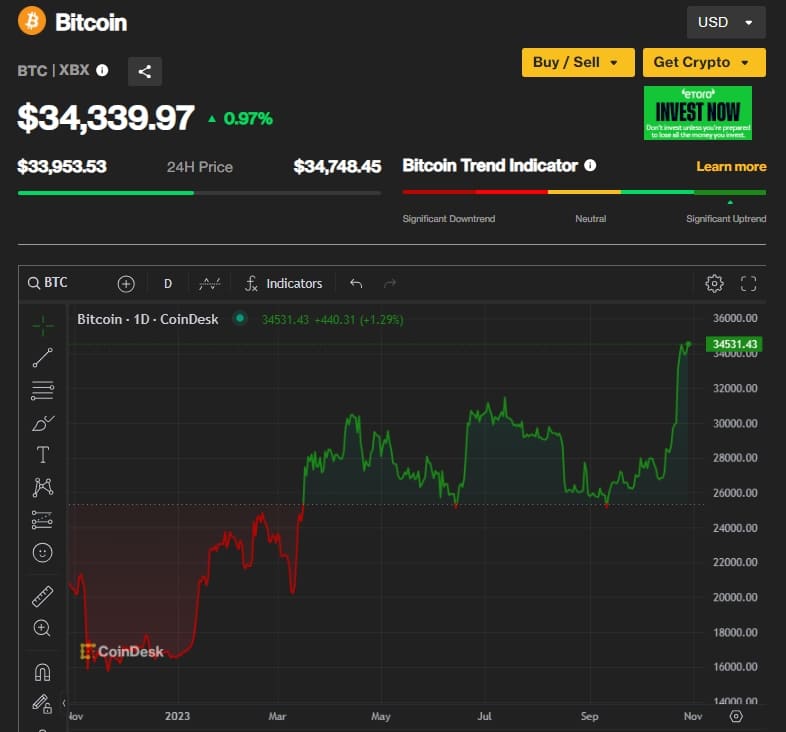Select the XABCD pattern tool
786x732 pixels.
coord(43,487)
